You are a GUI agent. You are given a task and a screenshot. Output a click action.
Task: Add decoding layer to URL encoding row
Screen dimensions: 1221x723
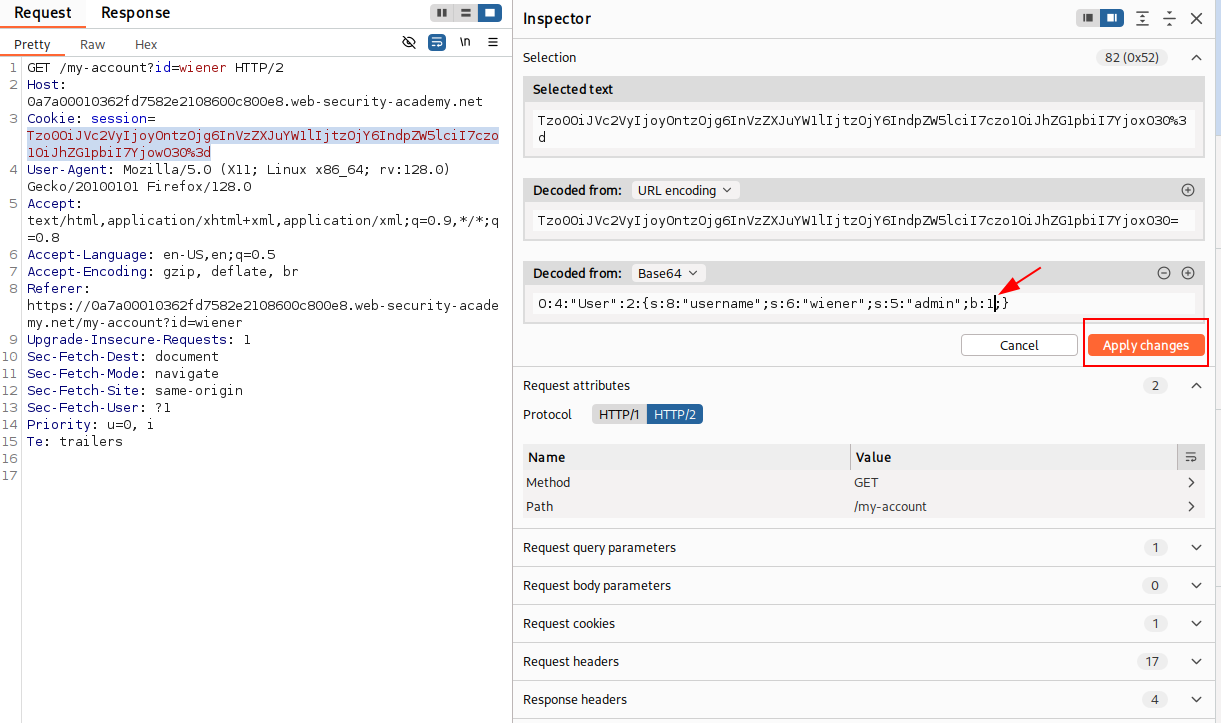click(x=1188, y=190)
